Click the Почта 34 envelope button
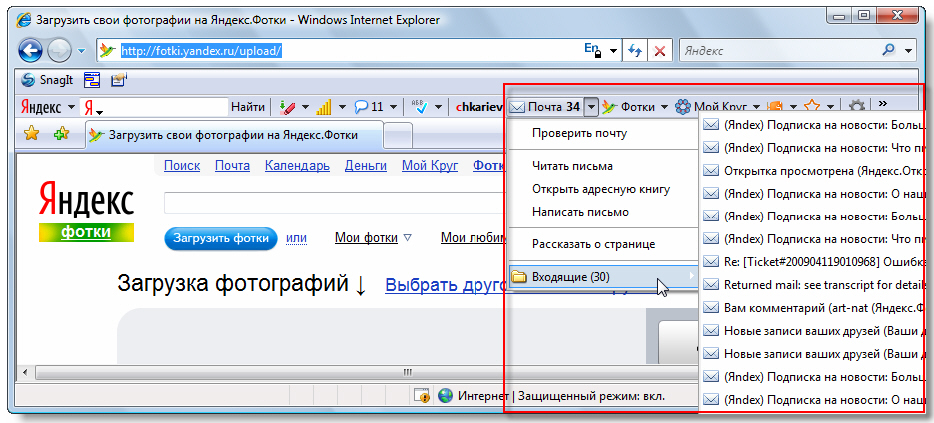This screenshot has width=934, height=423. (x=546, y=107)
